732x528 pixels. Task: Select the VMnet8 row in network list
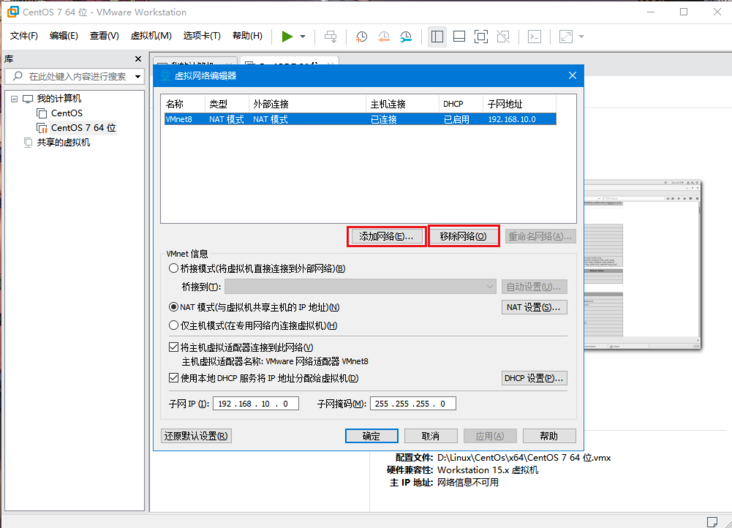[x=360, y=119]
